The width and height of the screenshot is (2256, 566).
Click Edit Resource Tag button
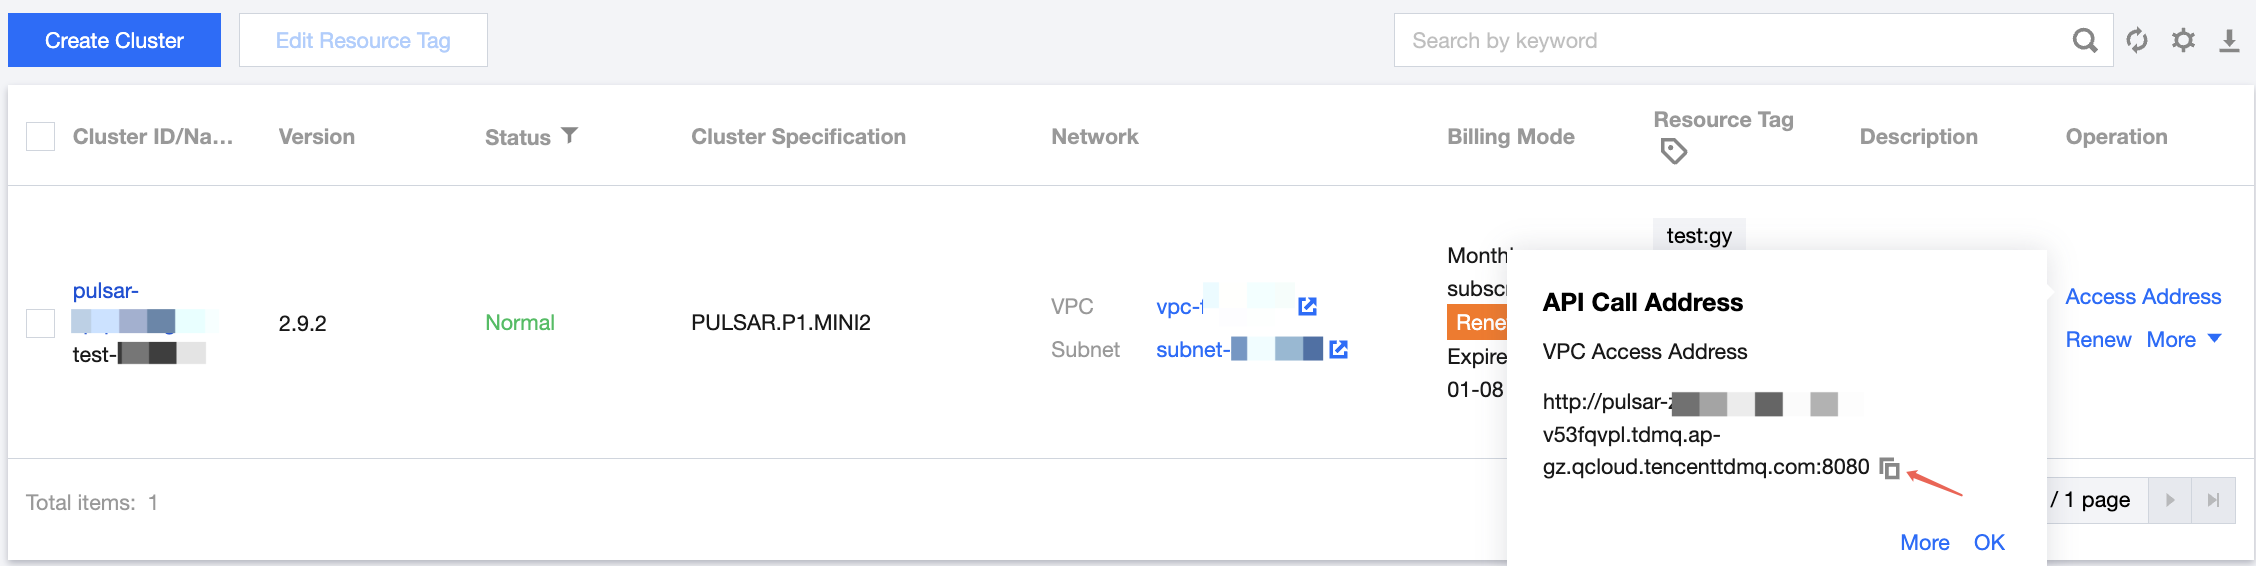coord(363,41)
